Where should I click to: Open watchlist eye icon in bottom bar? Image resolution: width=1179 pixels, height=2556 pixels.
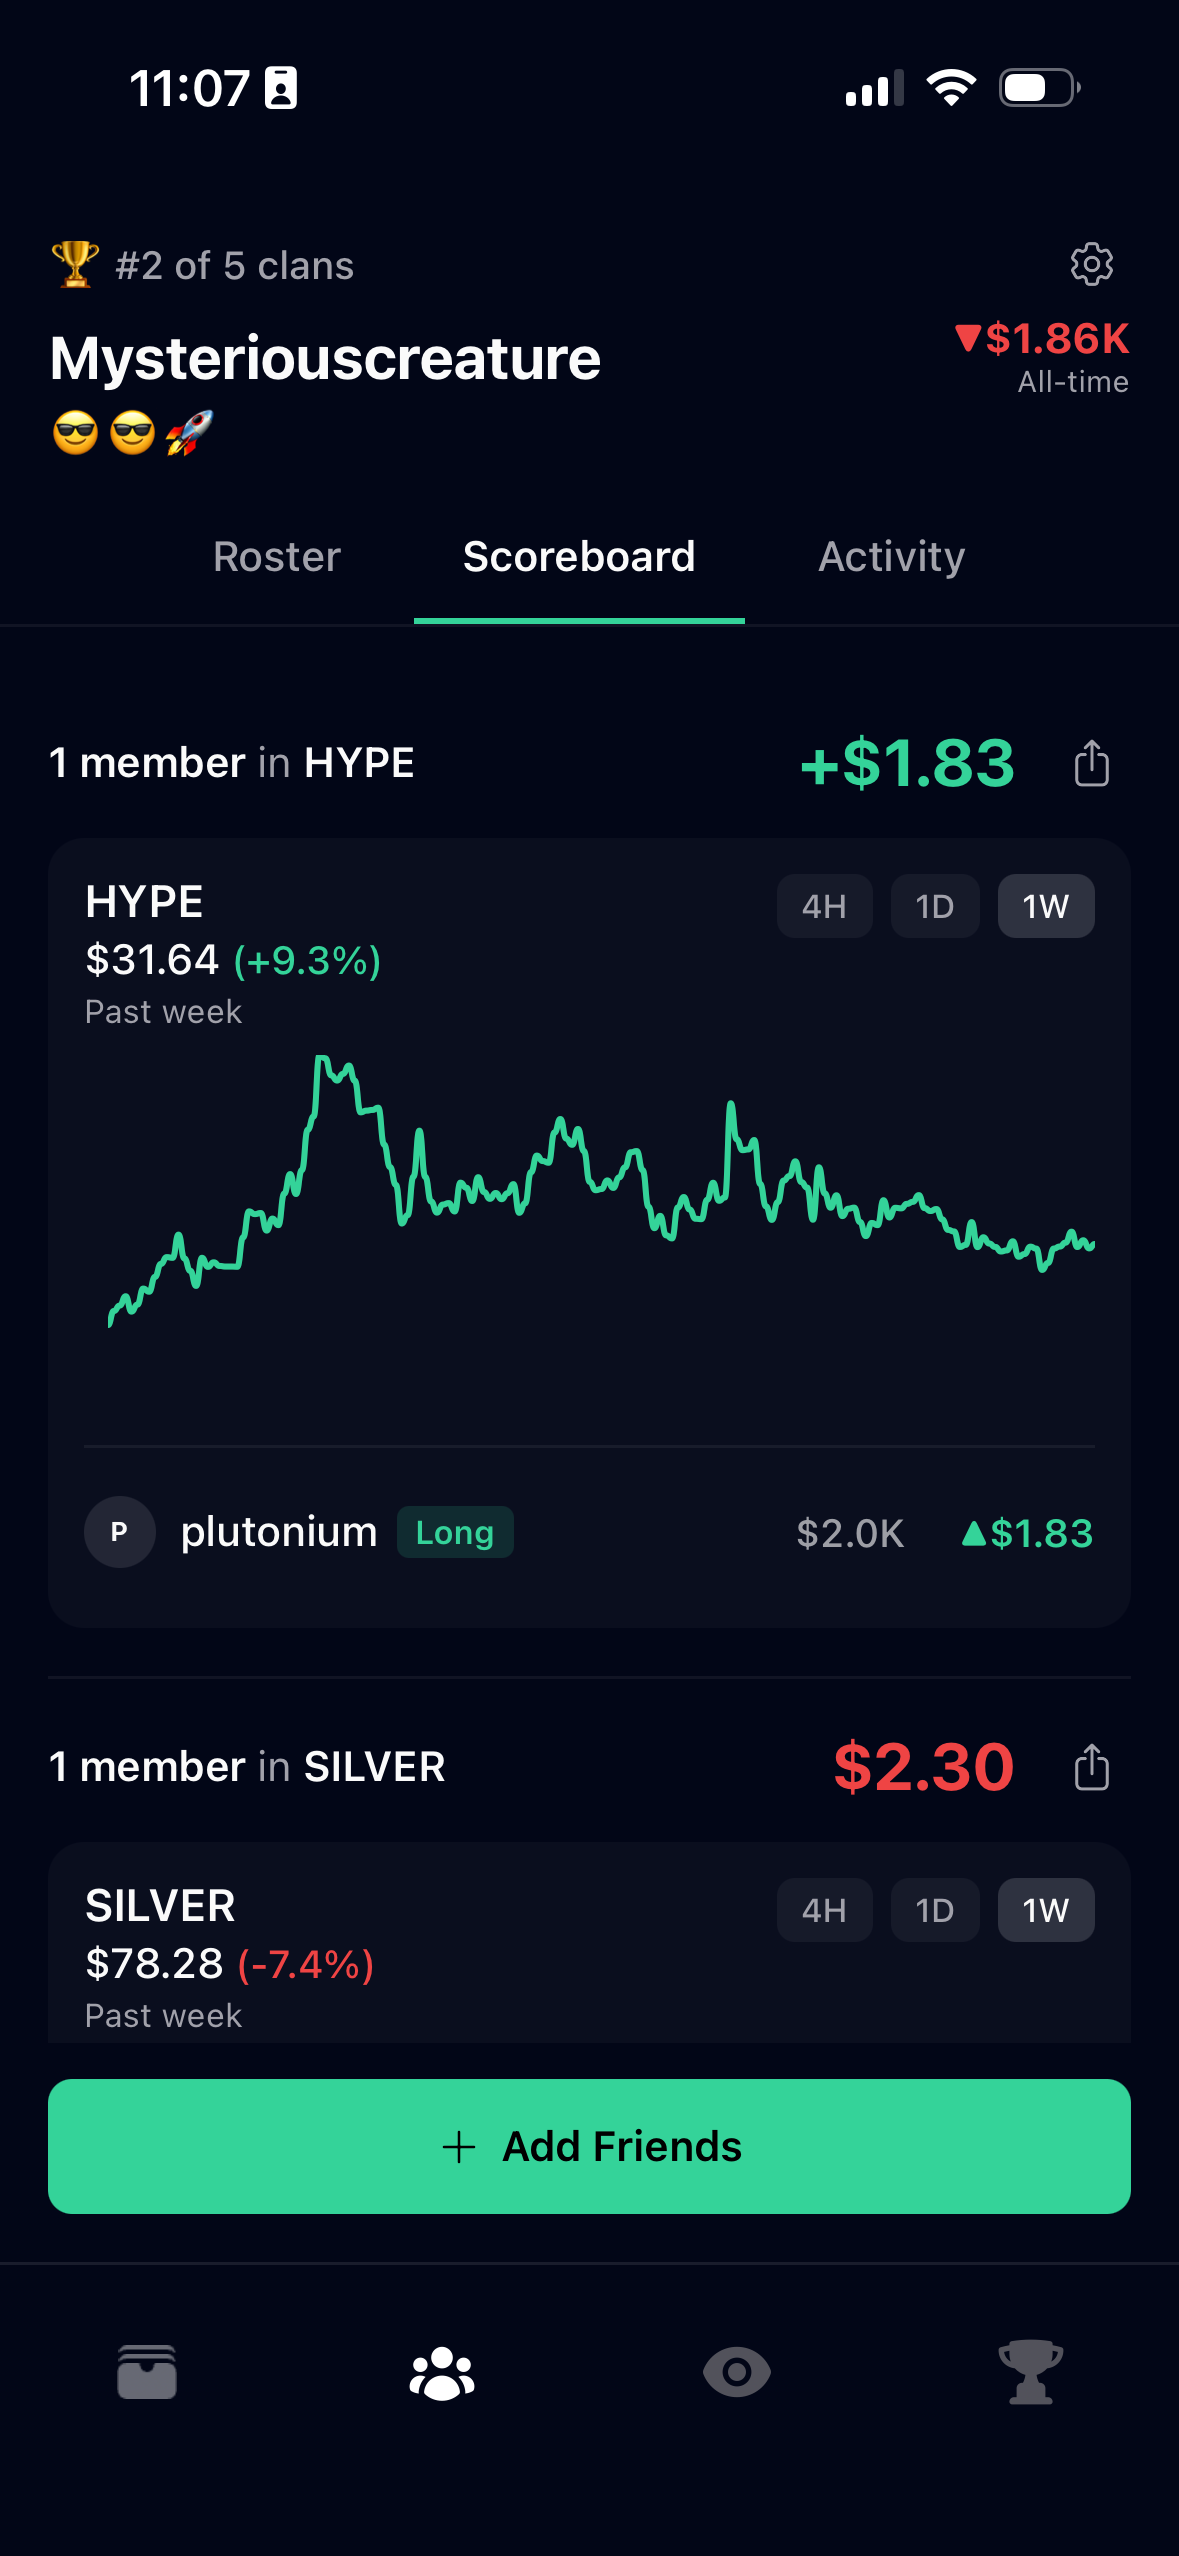[736, 2372]
